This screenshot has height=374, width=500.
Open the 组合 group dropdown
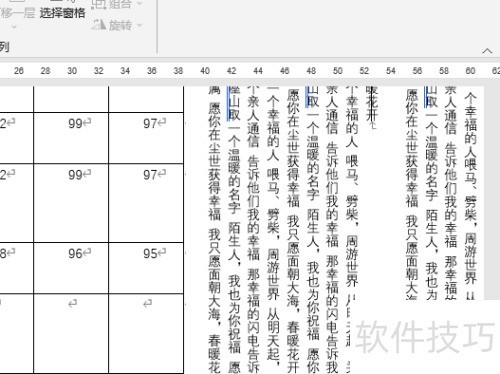[140, 3]
